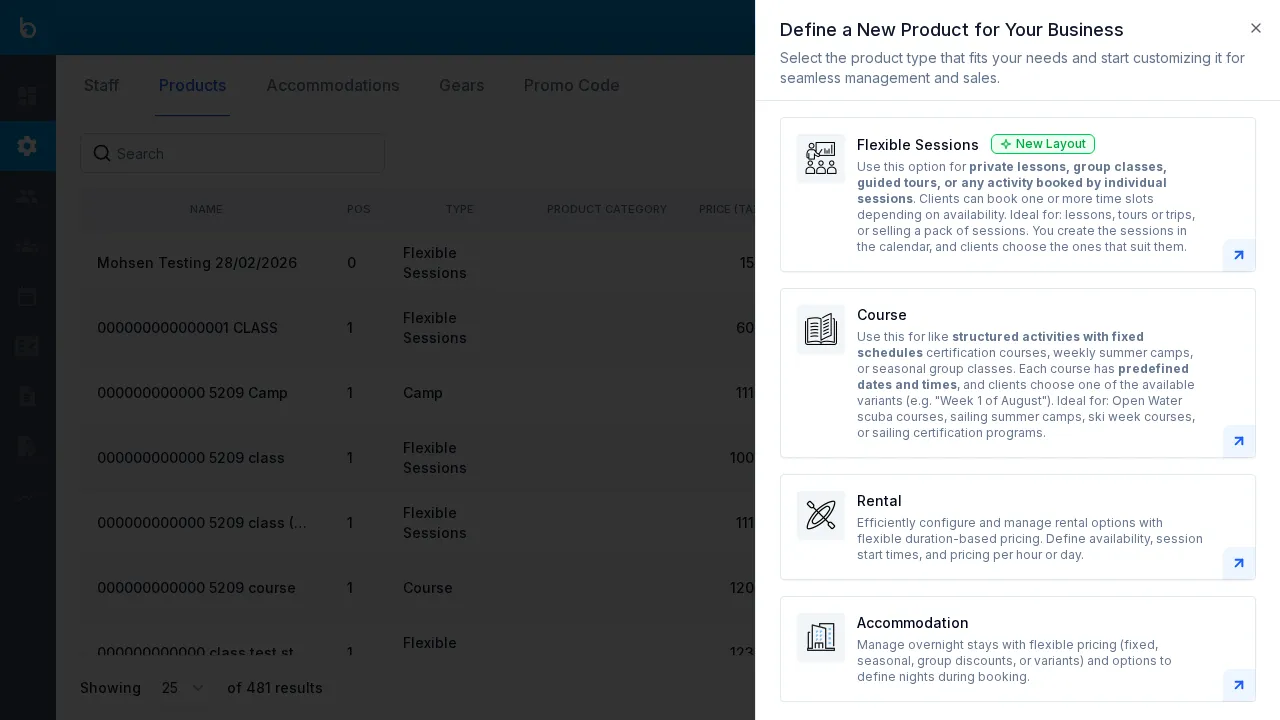Select the Flexible Sessions product type icon
This screenshot has height=720, width=1280.
pyautogui.click(x=821, y=158)
